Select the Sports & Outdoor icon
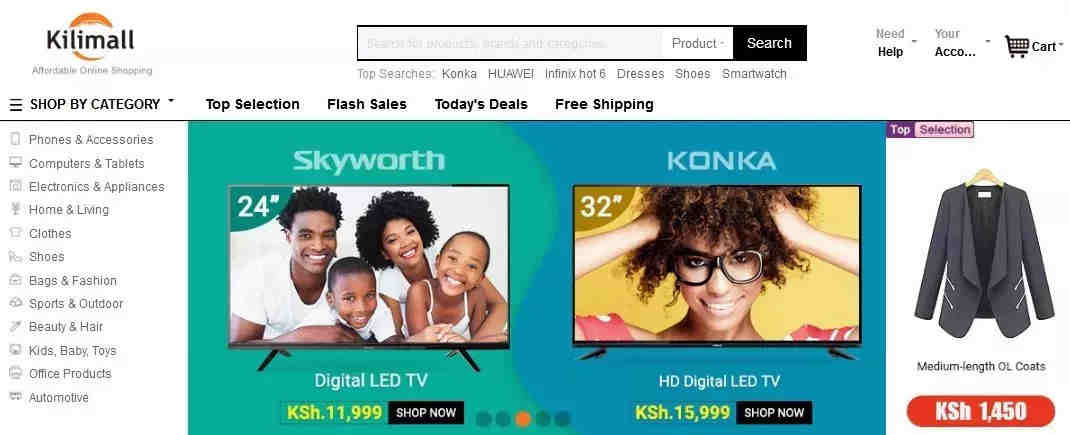This screenshot has height=435, width=1070. coord(16,303)
